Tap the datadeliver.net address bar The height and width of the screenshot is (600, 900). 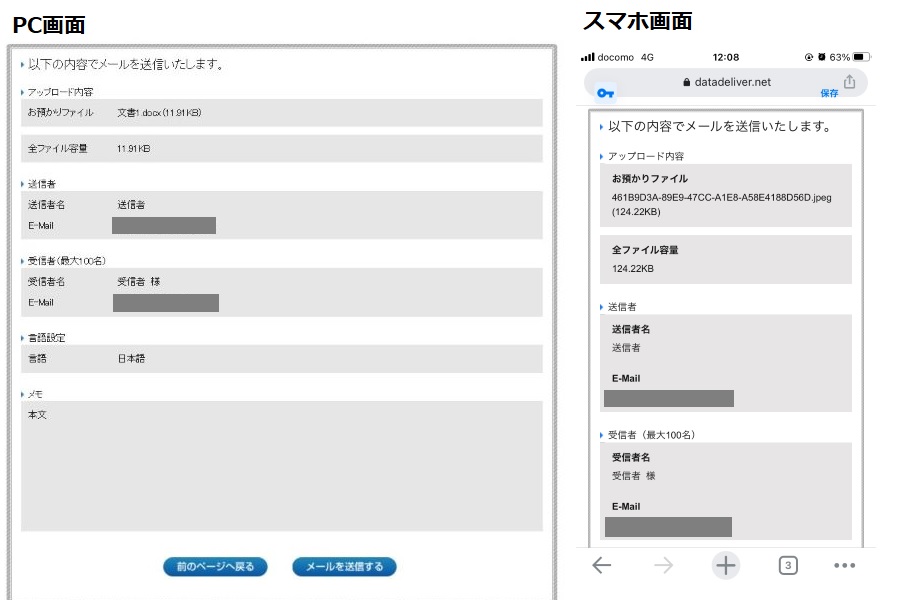pyautogui.click(x=726, y=83)
